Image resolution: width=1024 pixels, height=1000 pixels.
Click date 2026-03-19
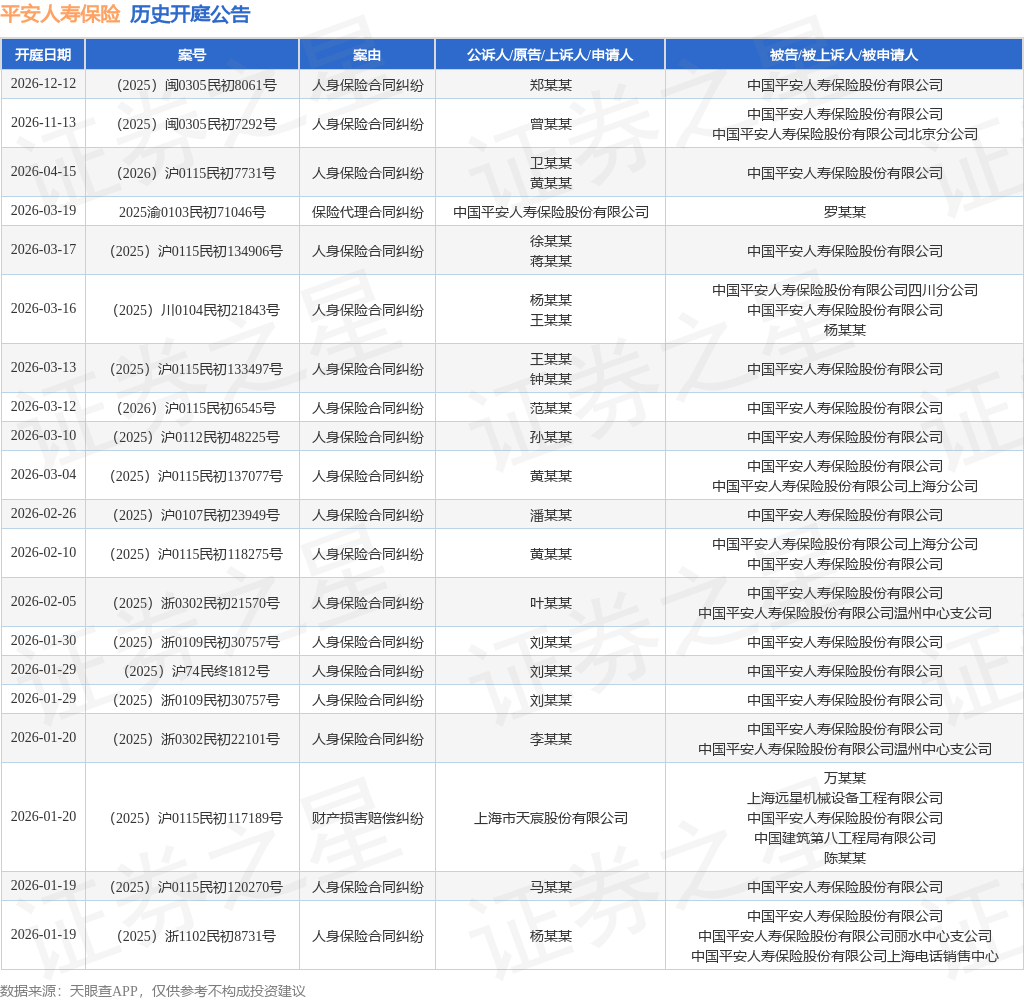point(43,211)
